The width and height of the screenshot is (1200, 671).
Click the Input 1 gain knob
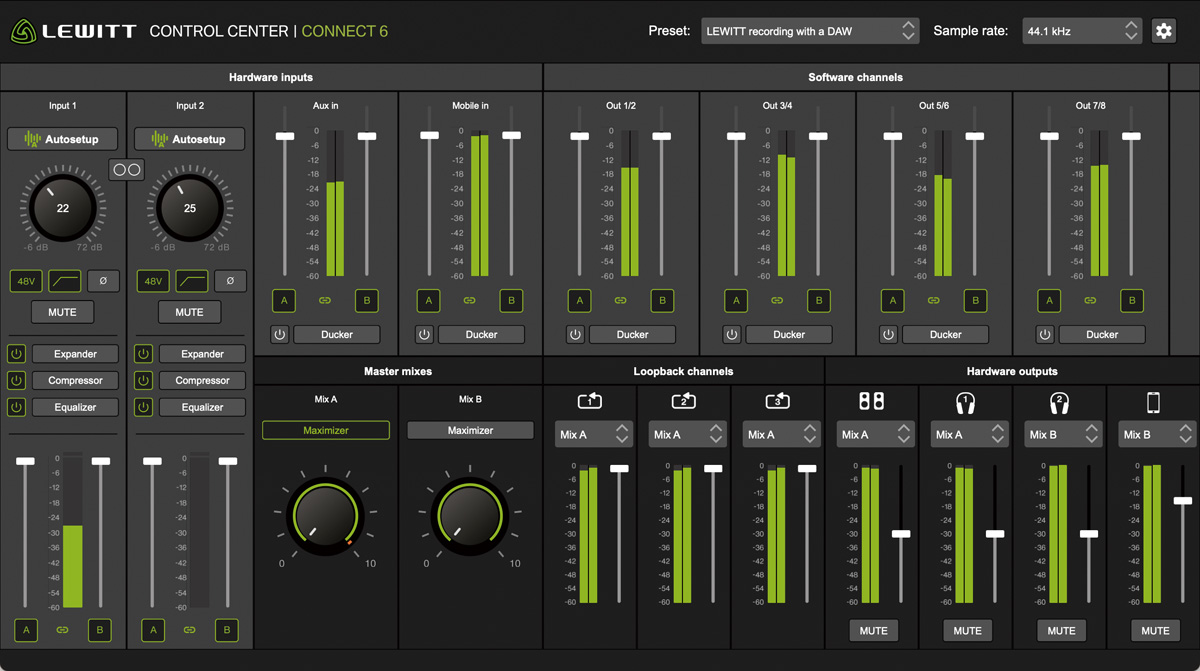tap(62, 208)
